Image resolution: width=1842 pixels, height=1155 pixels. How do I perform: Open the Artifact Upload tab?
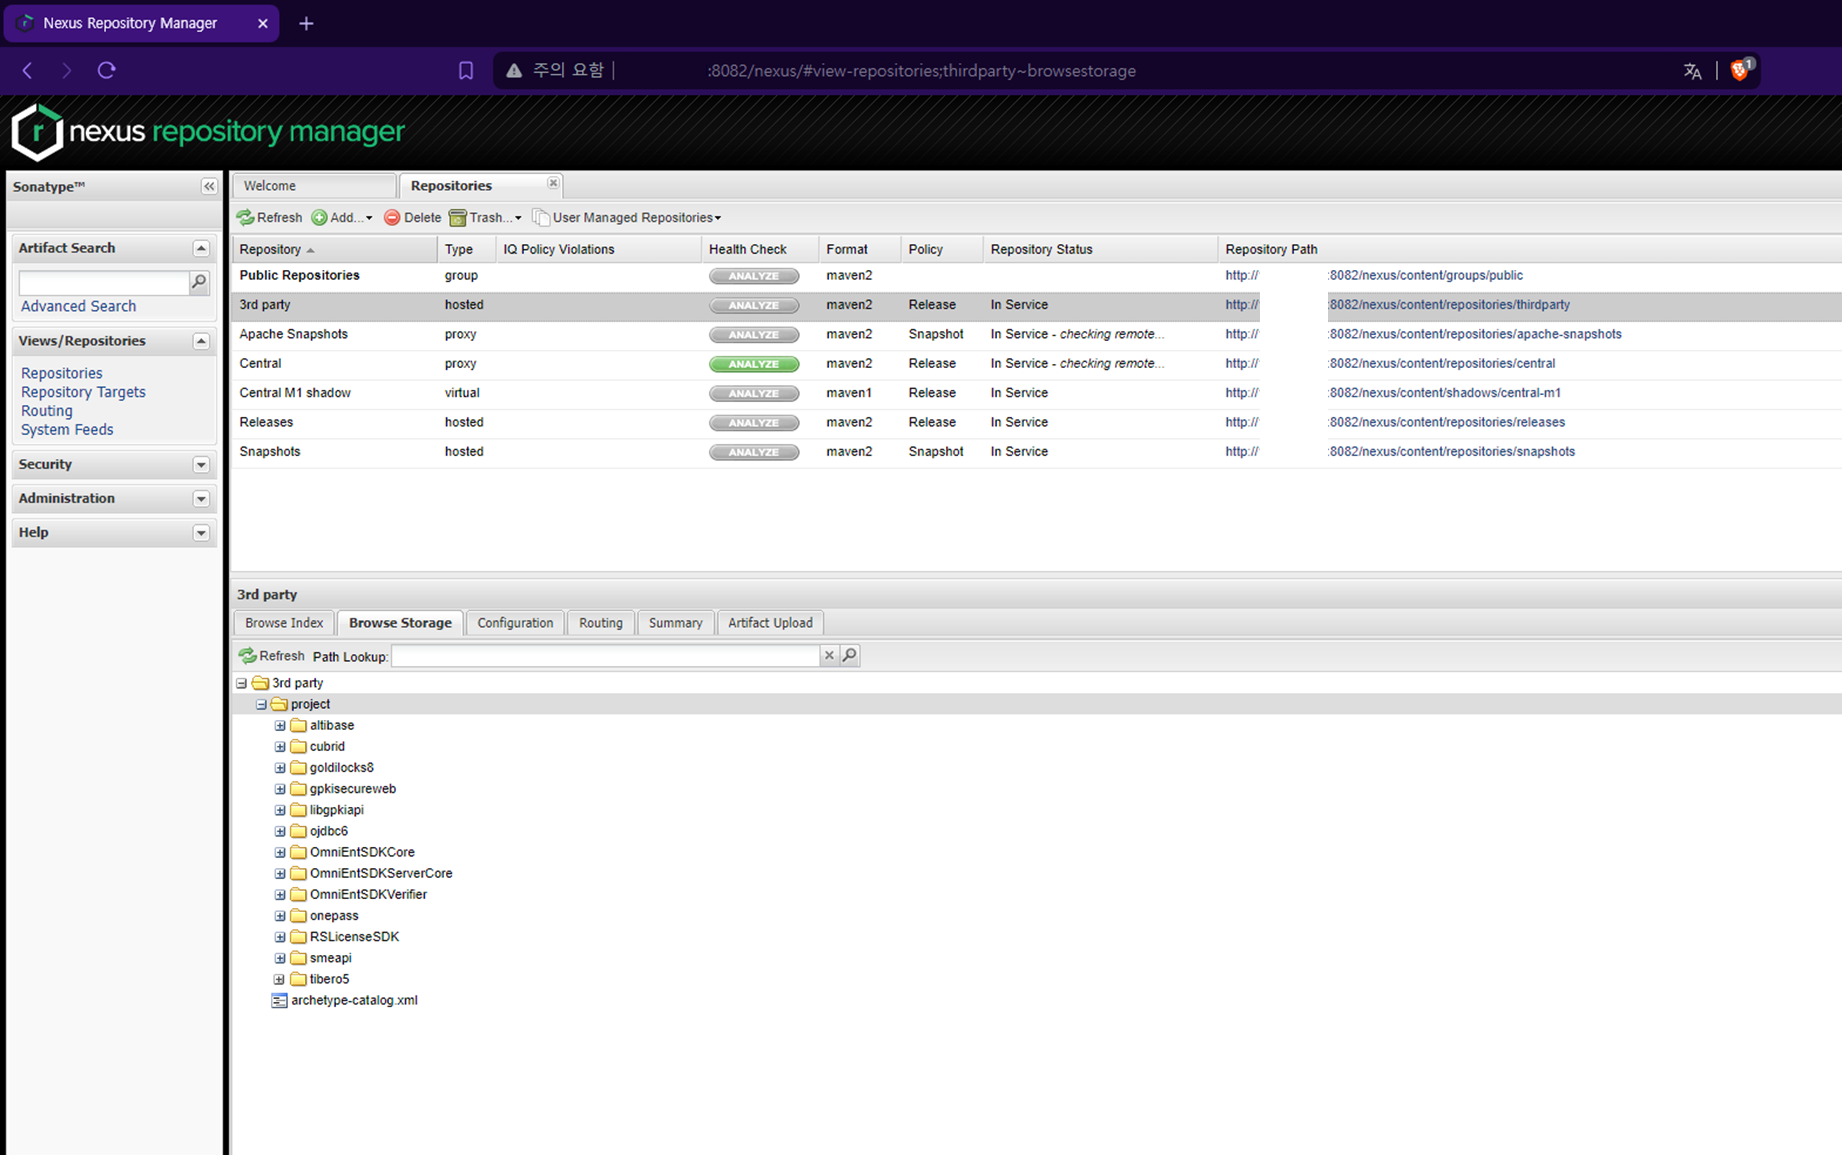pyautogui.click(x=770, y=623)
